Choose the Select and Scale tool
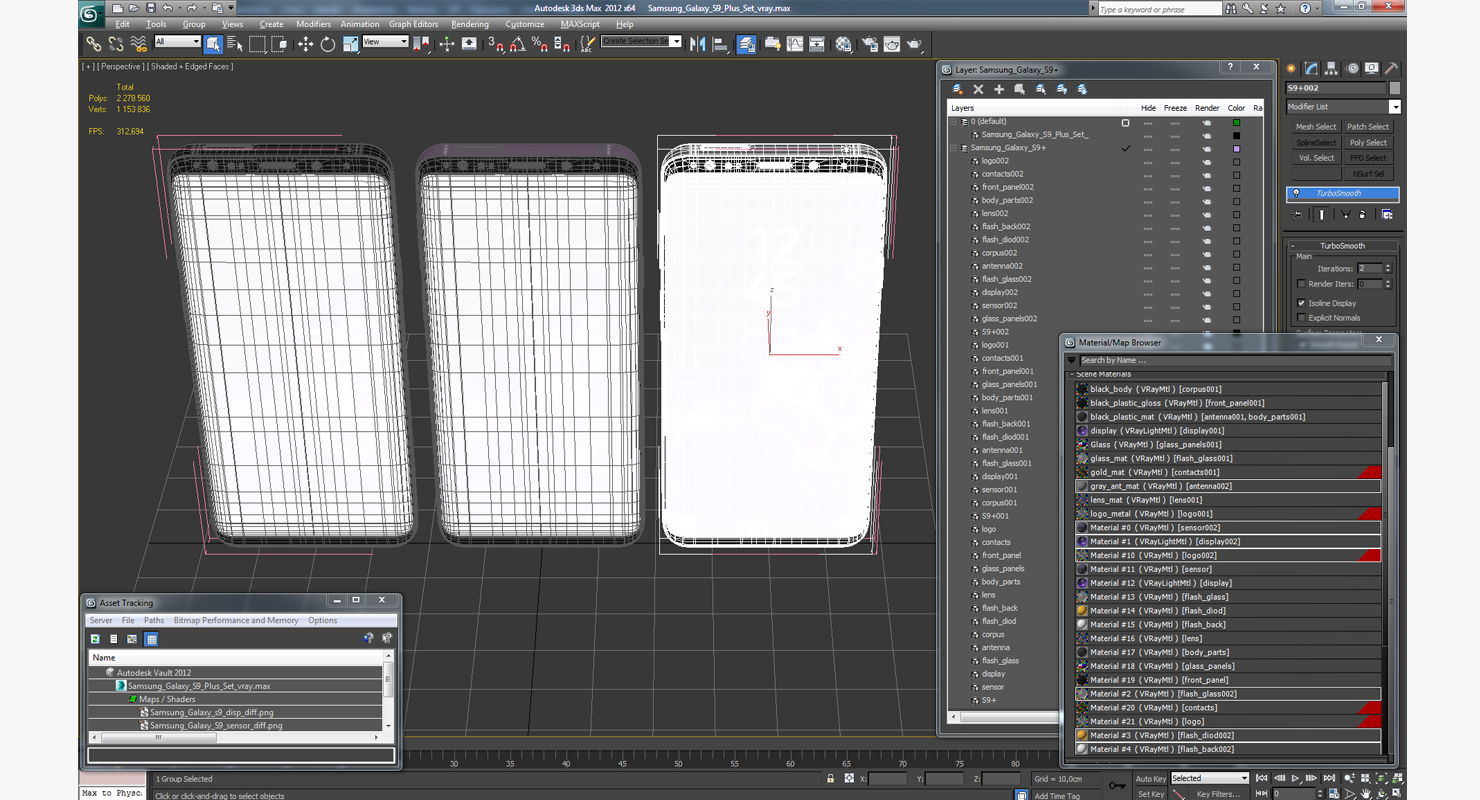The image size is (1480, 800). 350,44
